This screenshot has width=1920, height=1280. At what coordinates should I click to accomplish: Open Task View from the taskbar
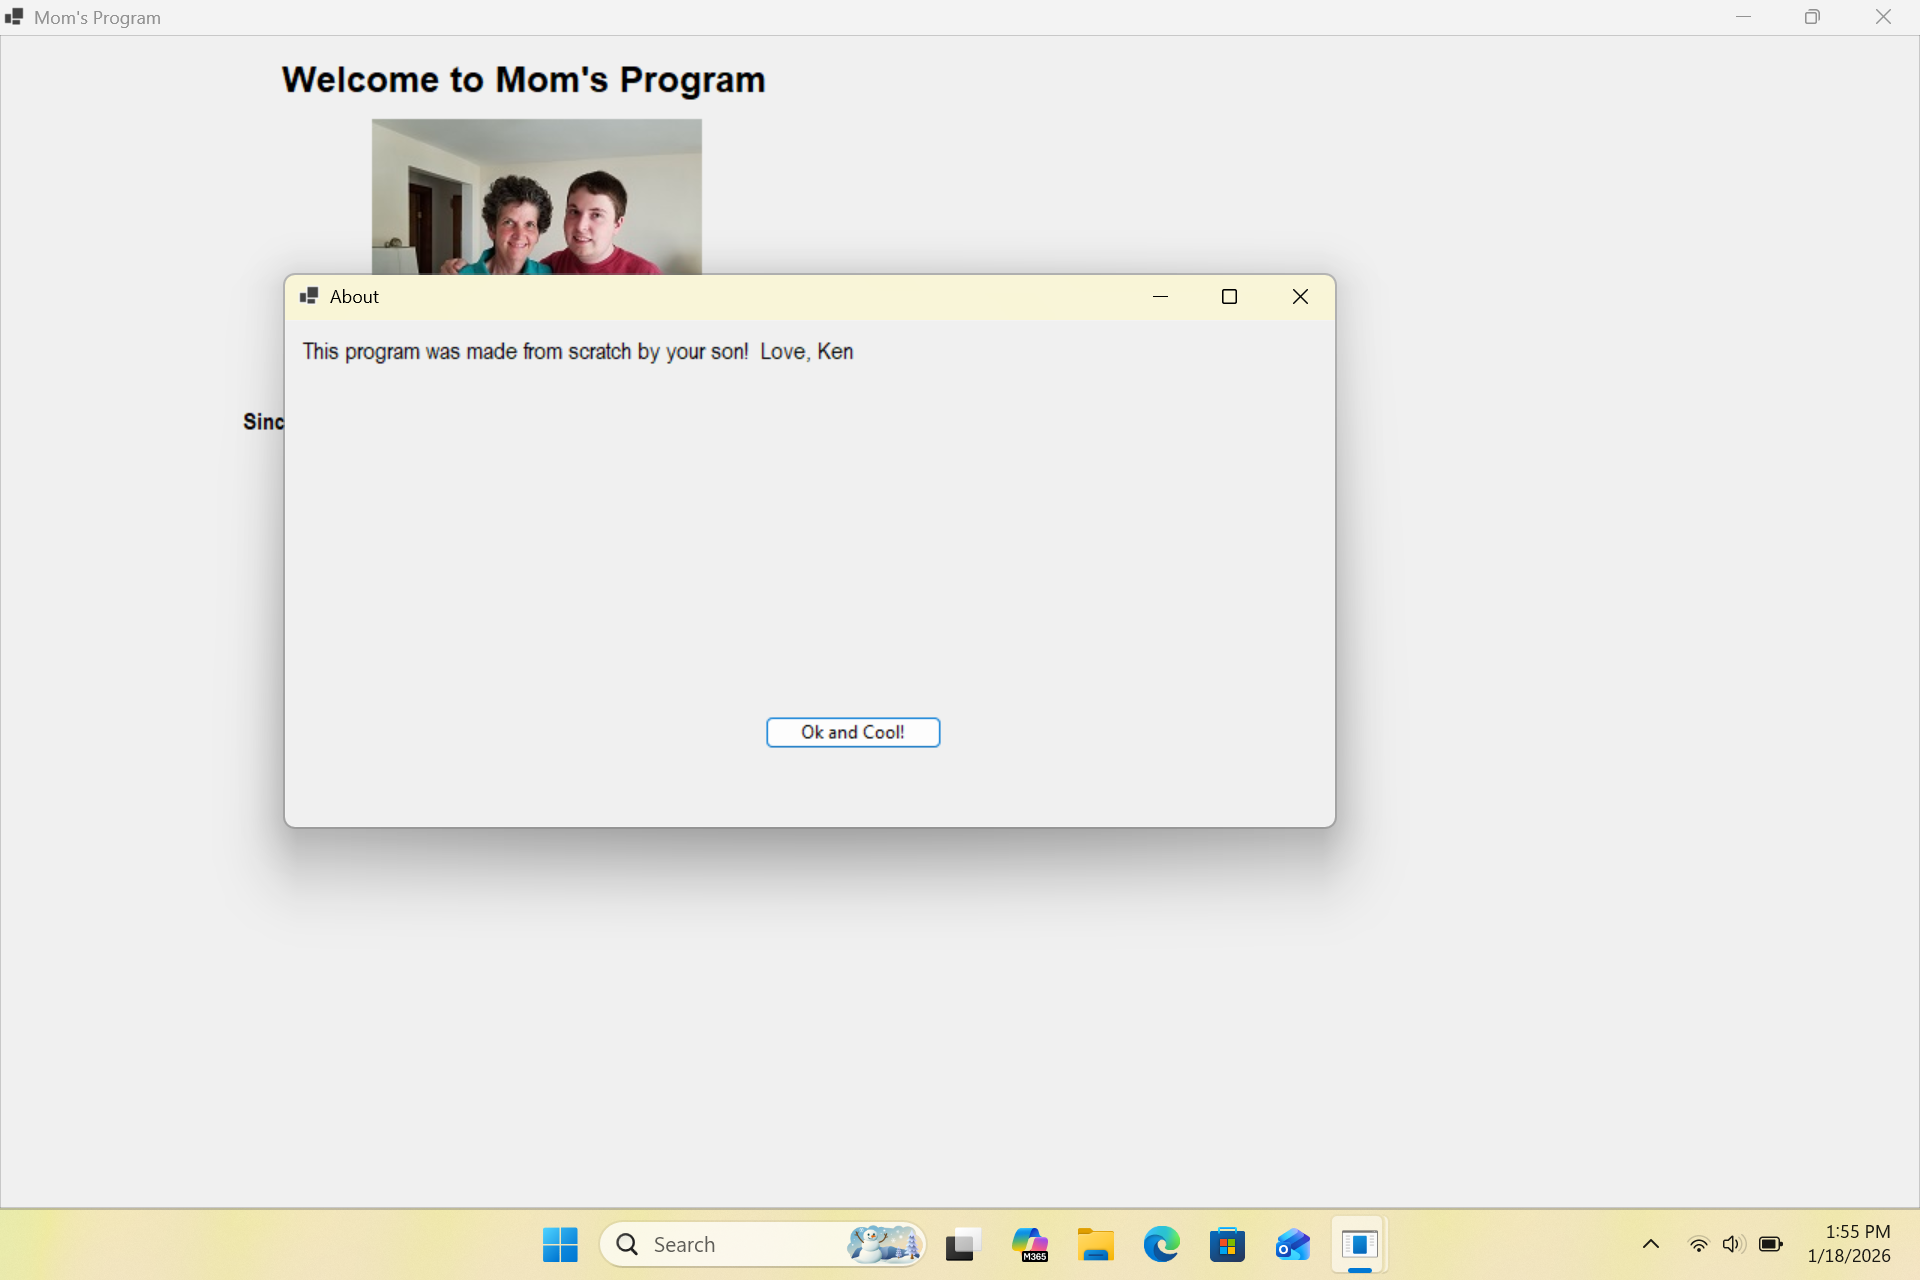[x=961, y=1244]
